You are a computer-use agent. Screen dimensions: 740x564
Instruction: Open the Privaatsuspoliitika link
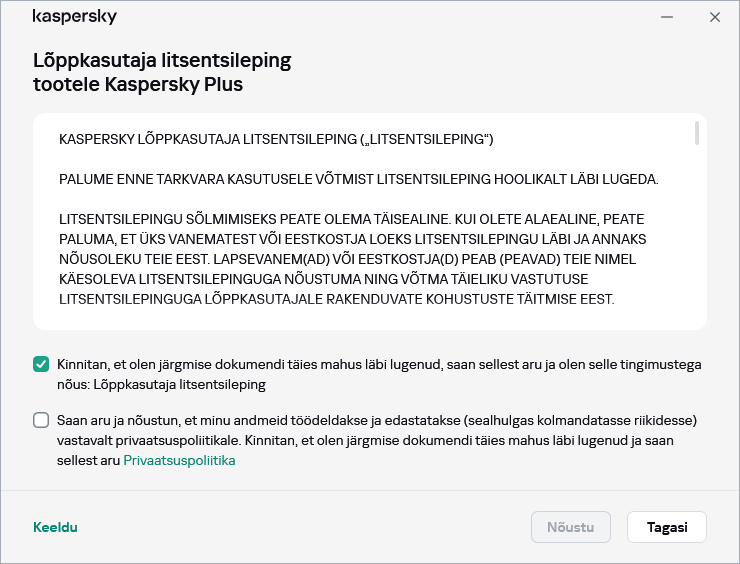pyautogui.click(x=179, y=461)
